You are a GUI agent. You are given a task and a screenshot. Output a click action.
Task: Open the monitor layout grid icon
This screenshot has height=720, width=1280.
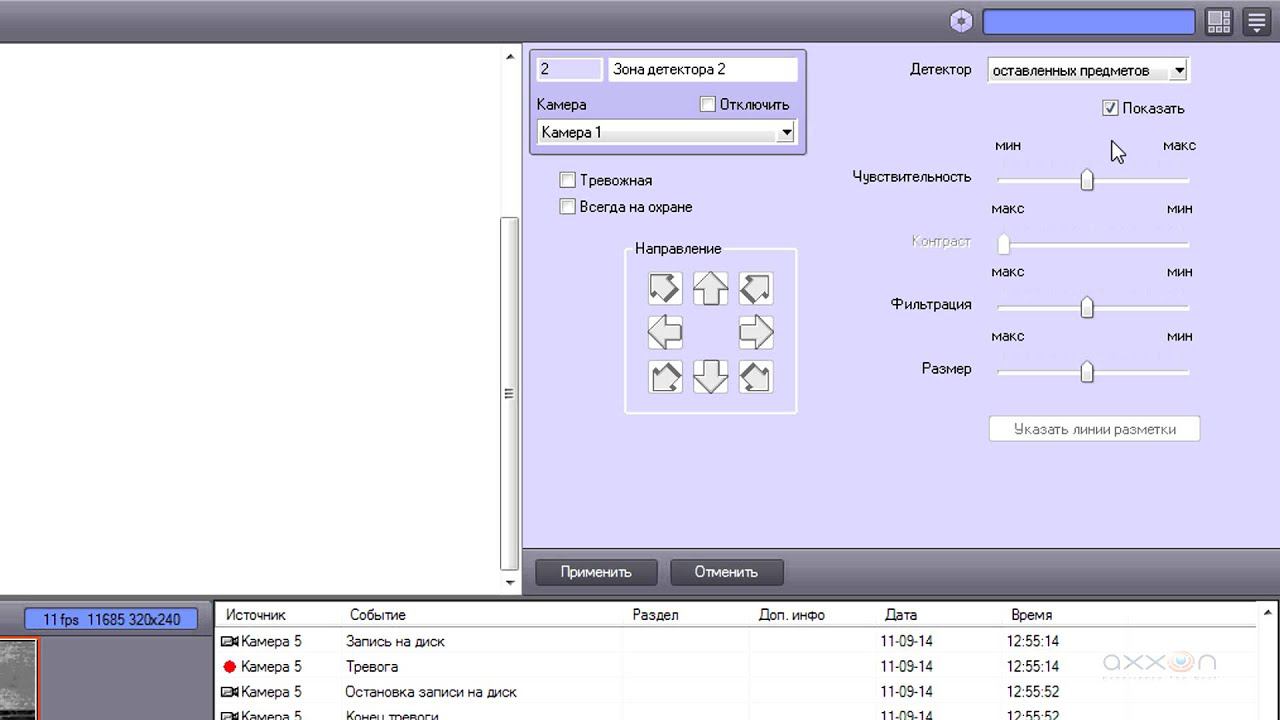click(1219, 21)
